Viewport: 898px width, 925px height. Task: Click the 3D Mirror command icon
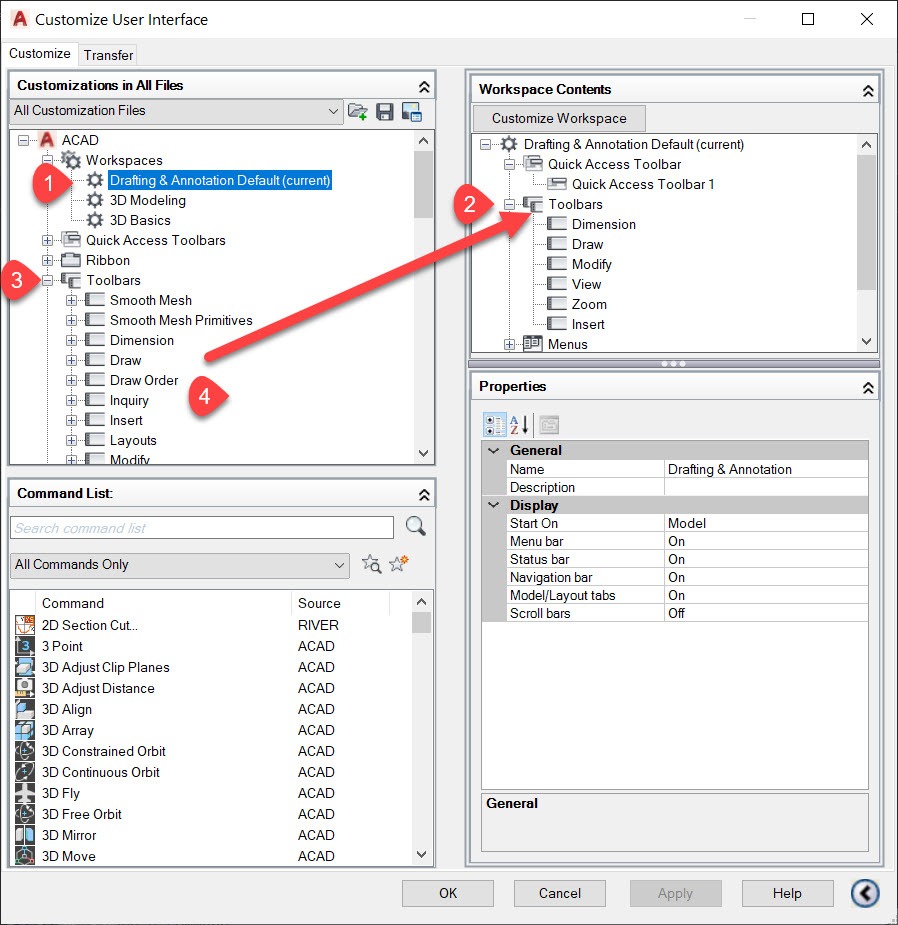(x=25, y=835)
